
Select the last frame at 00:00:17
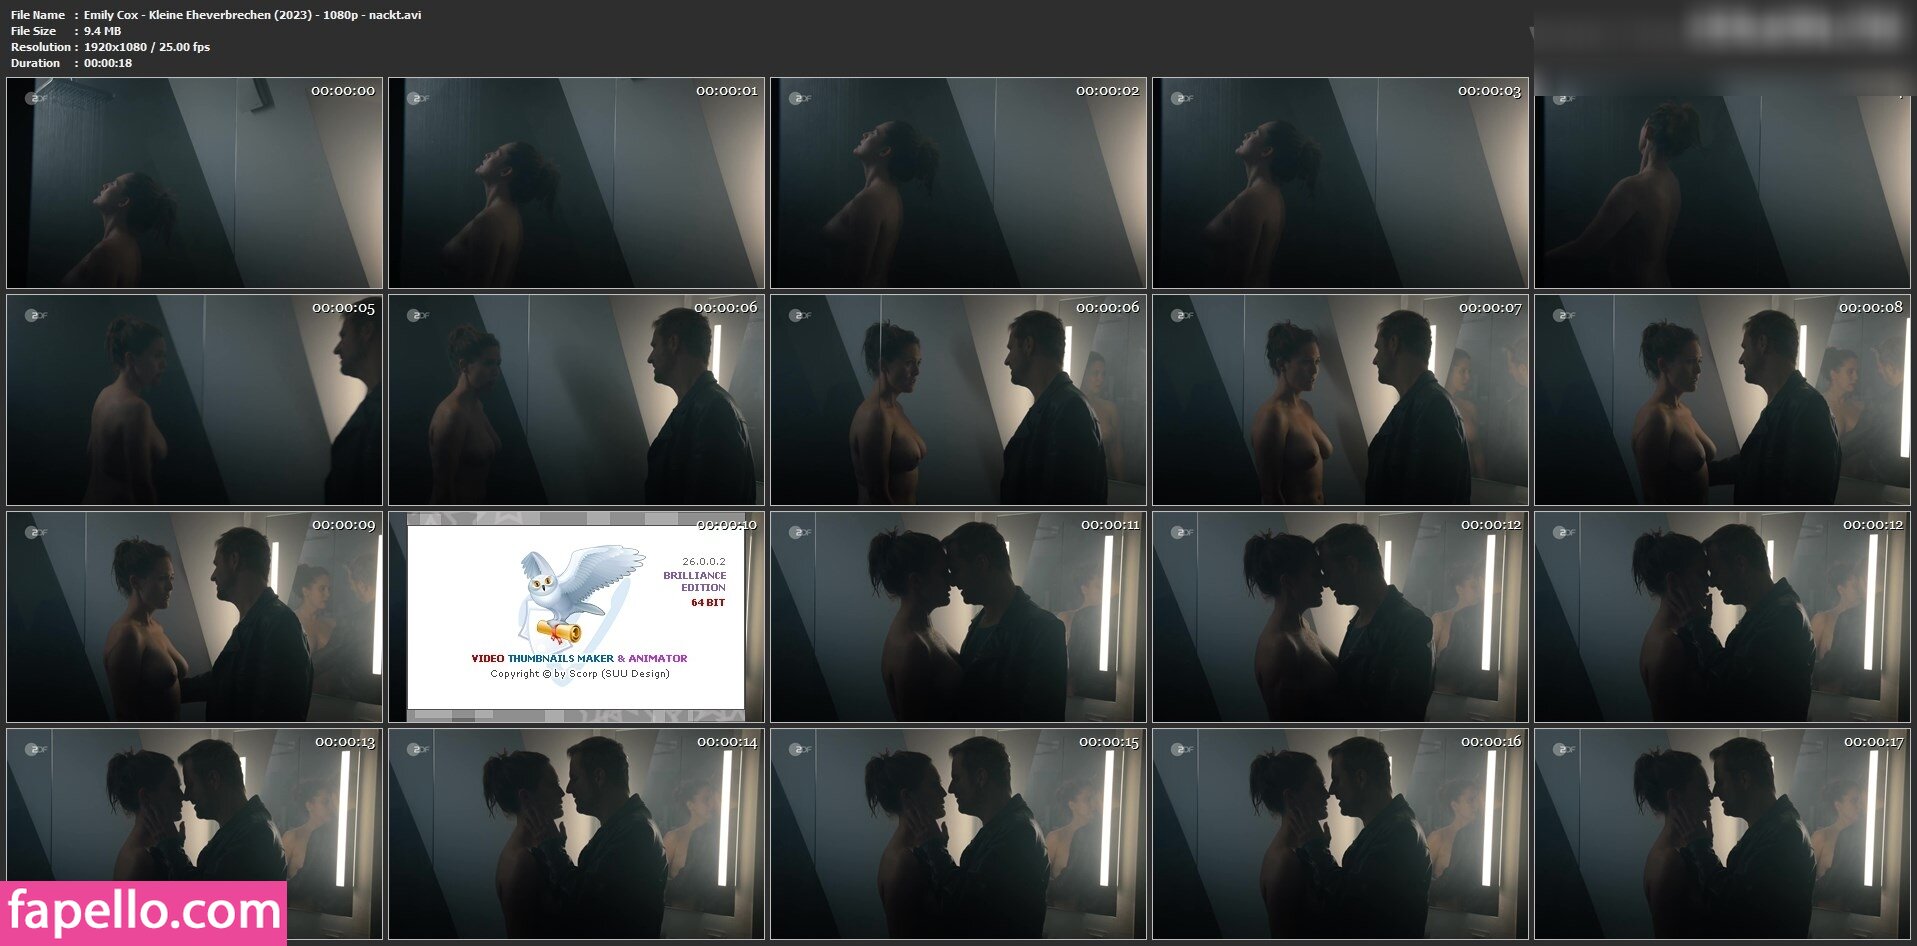click(x=1722, y=834)
